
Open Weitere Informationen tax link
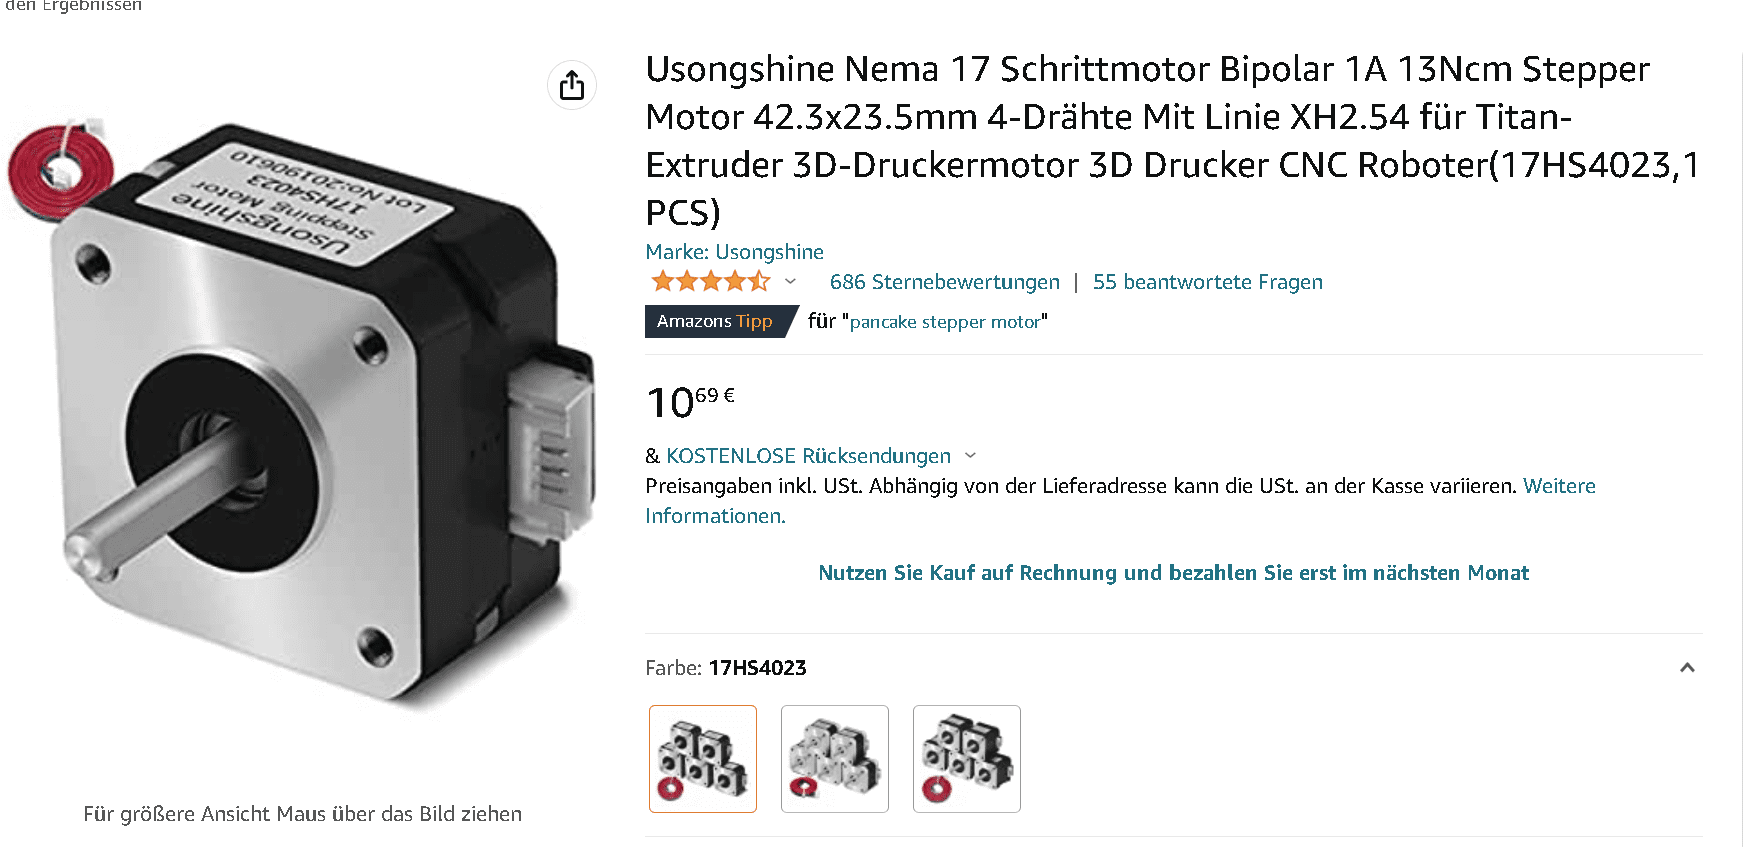(x=1120, y=501)
